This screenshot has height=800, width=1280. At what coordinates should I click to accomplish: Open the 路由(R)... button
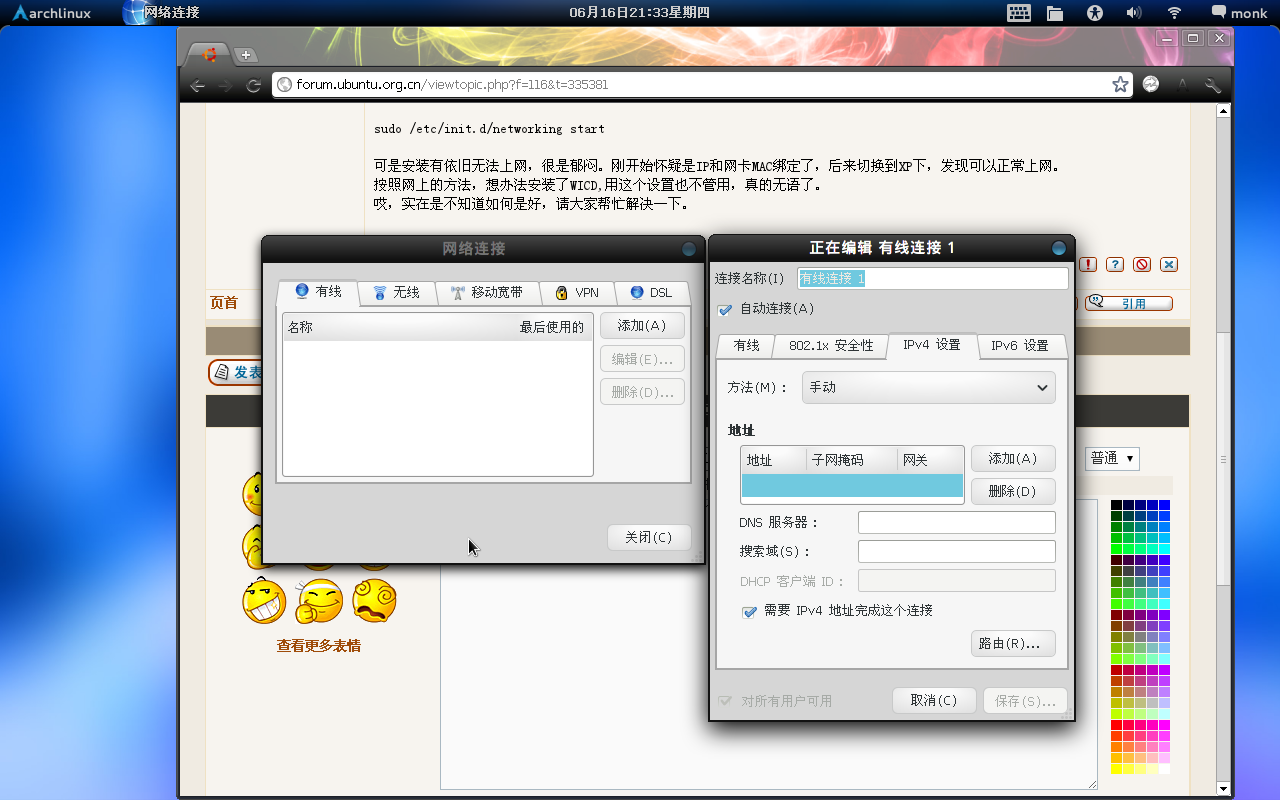tap(1013, 643)
